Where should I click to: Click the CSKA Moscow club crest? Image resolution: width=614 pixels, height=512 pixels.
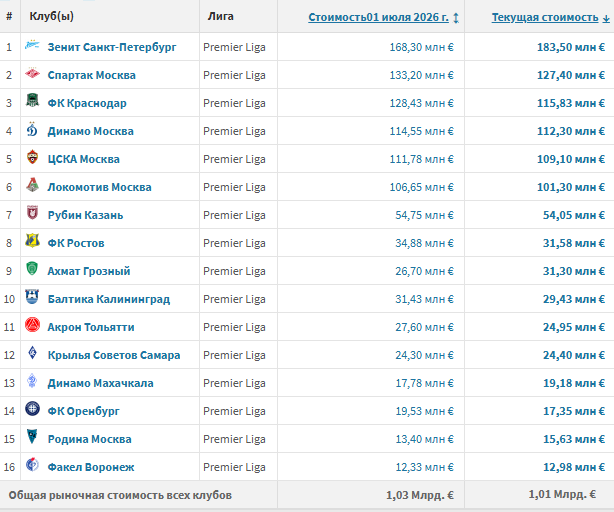click(x=32, y=157)
